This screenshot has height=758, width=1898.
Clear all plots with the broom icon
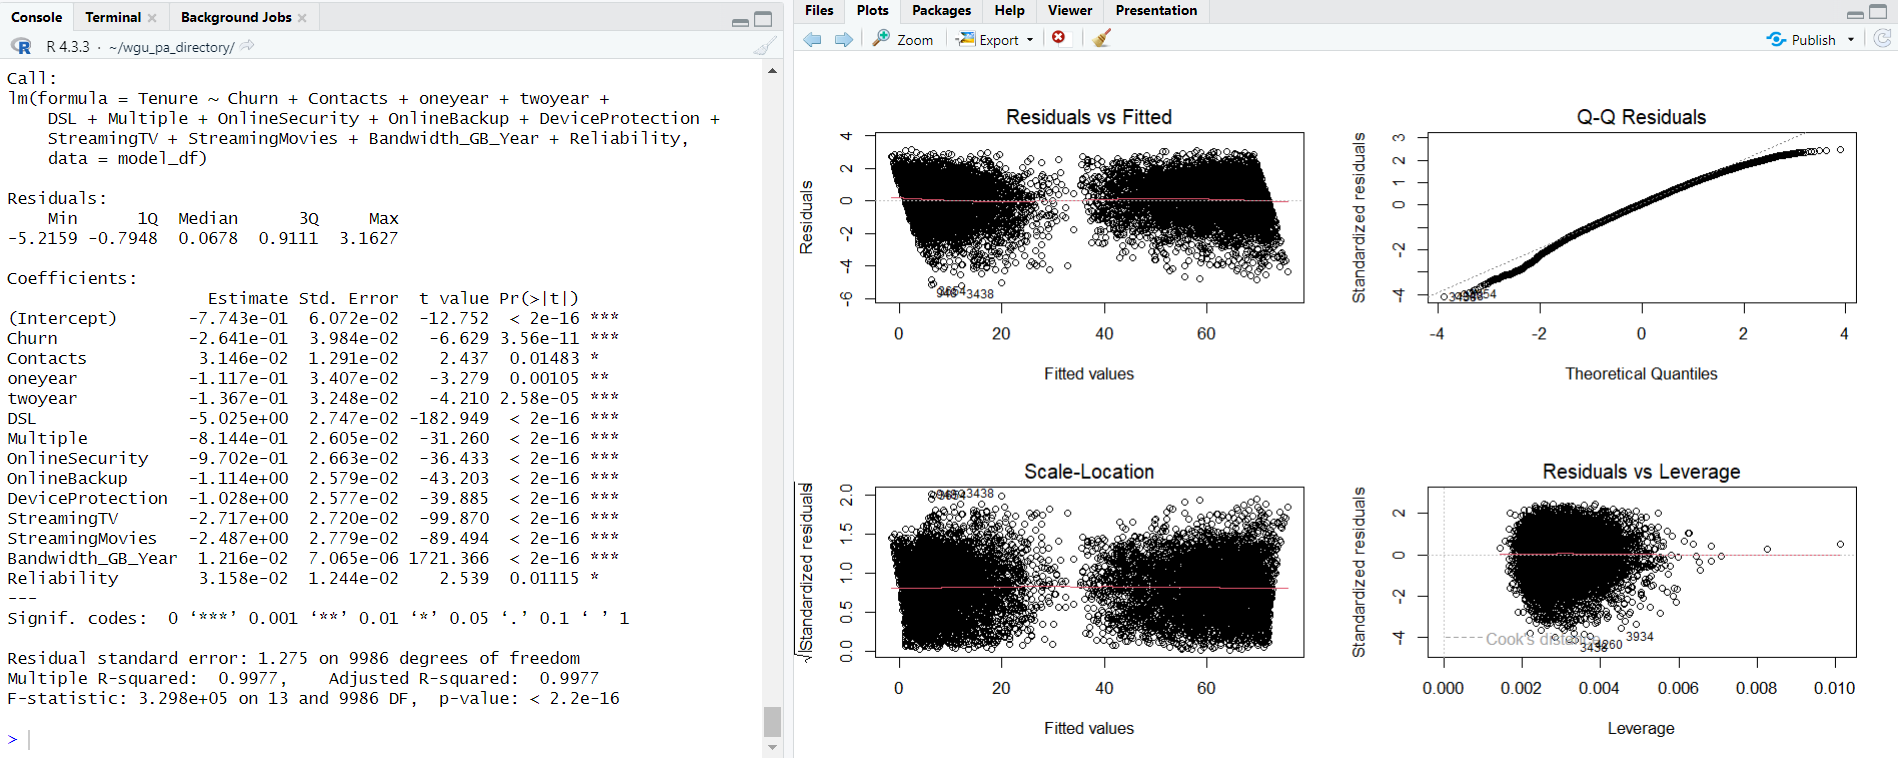[1102, 38]
